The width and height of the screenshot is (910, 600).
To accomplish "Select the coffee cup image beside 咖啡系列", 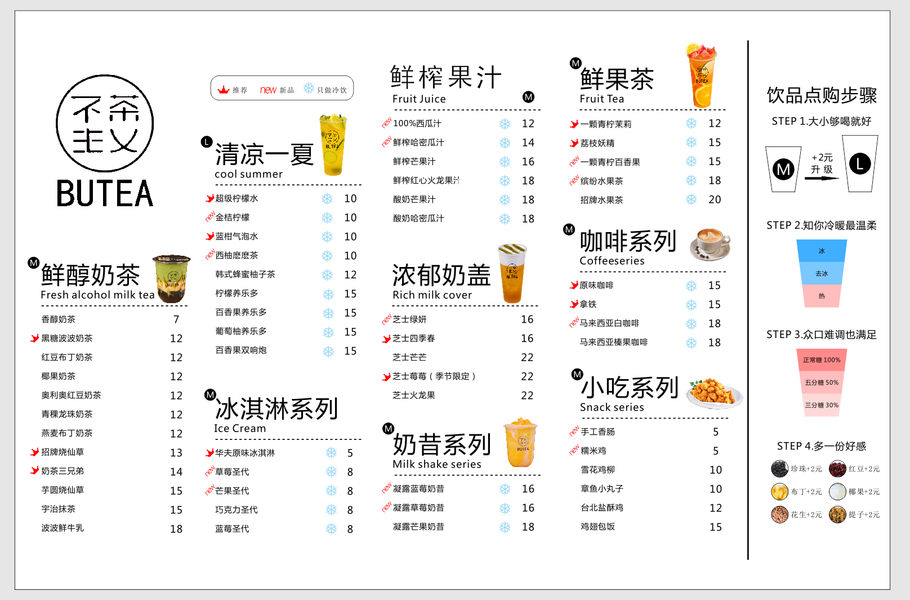I will pyautogui.click(x=710, y=244).
